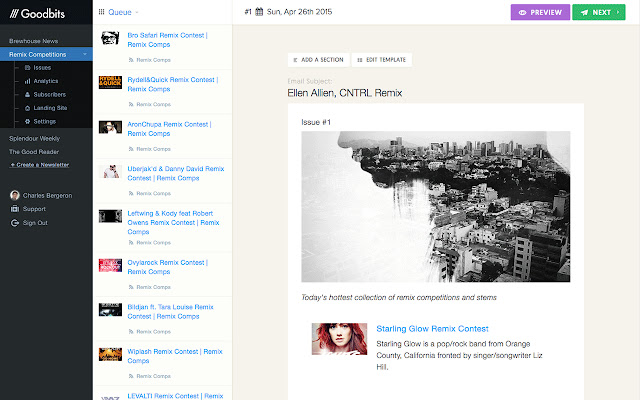Screen dimensions: 640x400
Task: Click Bildjan queue thumbnail
Action: tap(110, 310)
